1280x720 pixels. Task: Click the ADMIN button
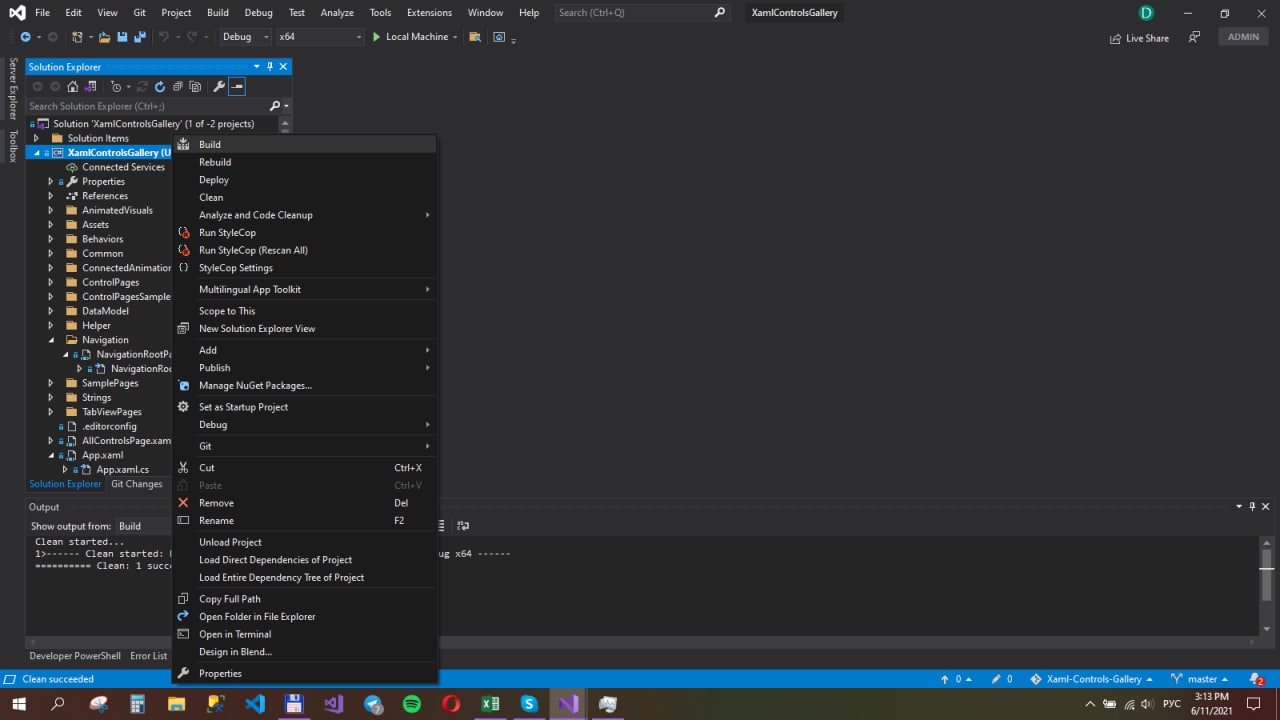tap(1243, 37)
